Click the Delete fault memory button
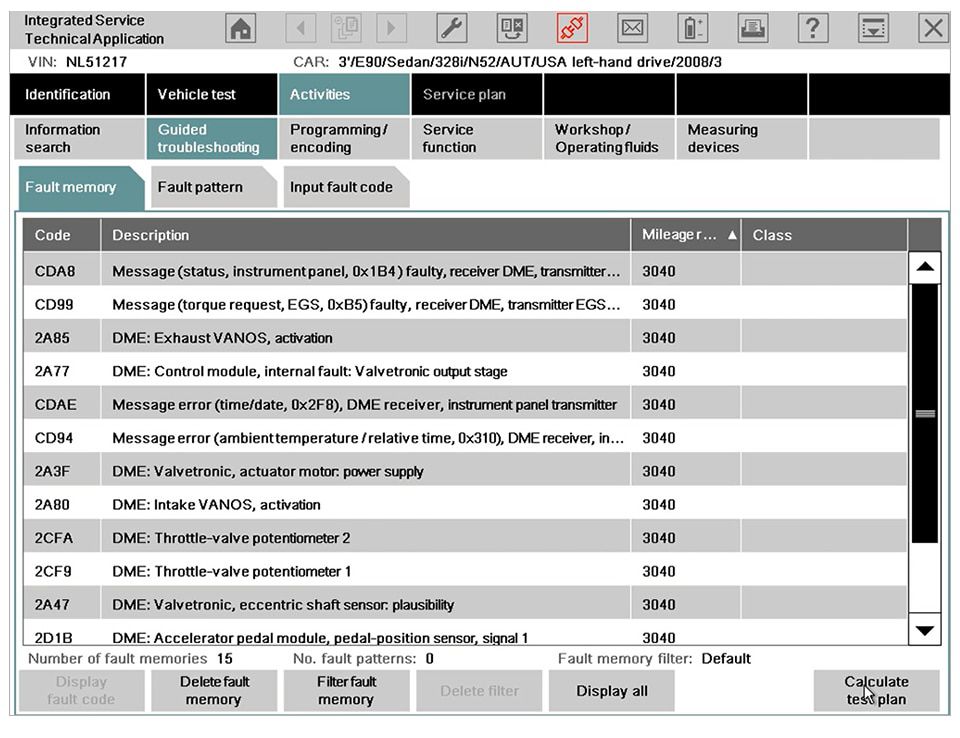This screenshot has height=738, width=960. 214,691
